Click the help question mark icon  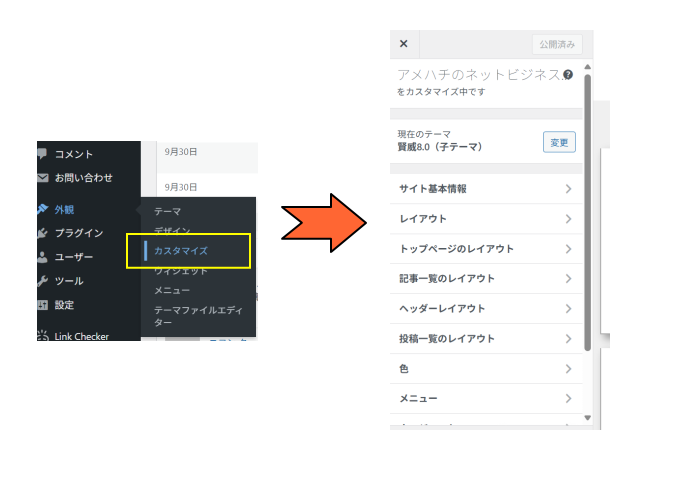pos(568,74)
